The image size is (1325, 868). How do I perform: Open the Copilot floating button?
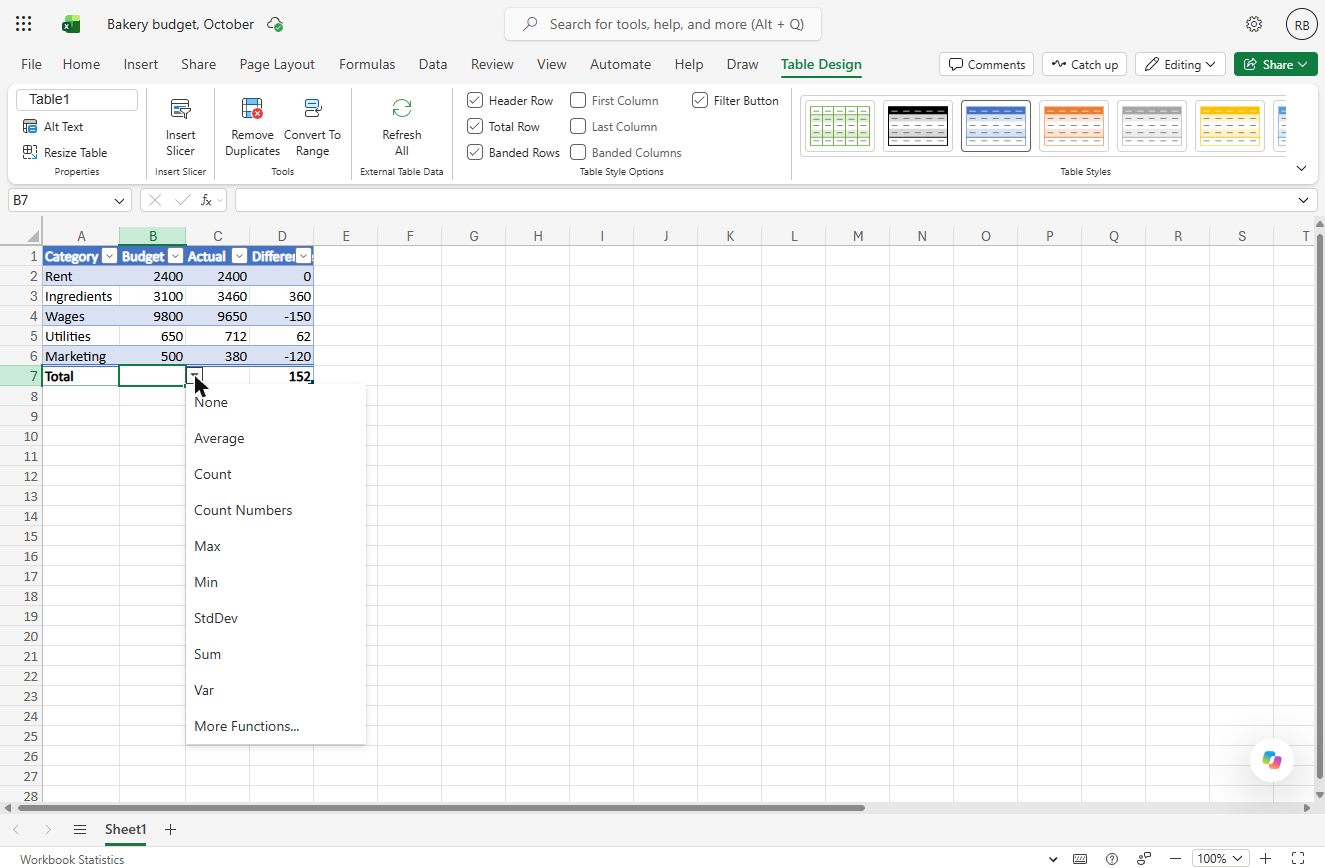tap(1272, 760)
